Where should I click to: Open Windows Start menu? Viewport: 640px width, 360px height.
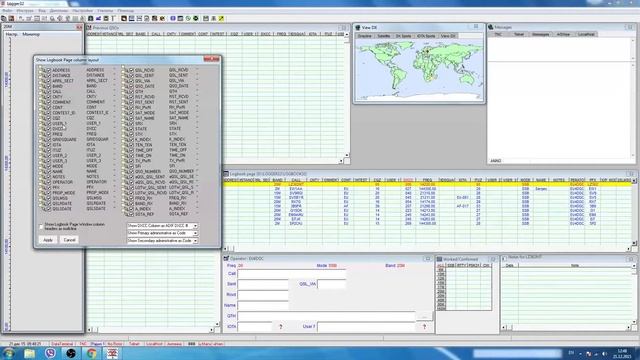coord(8,353)
